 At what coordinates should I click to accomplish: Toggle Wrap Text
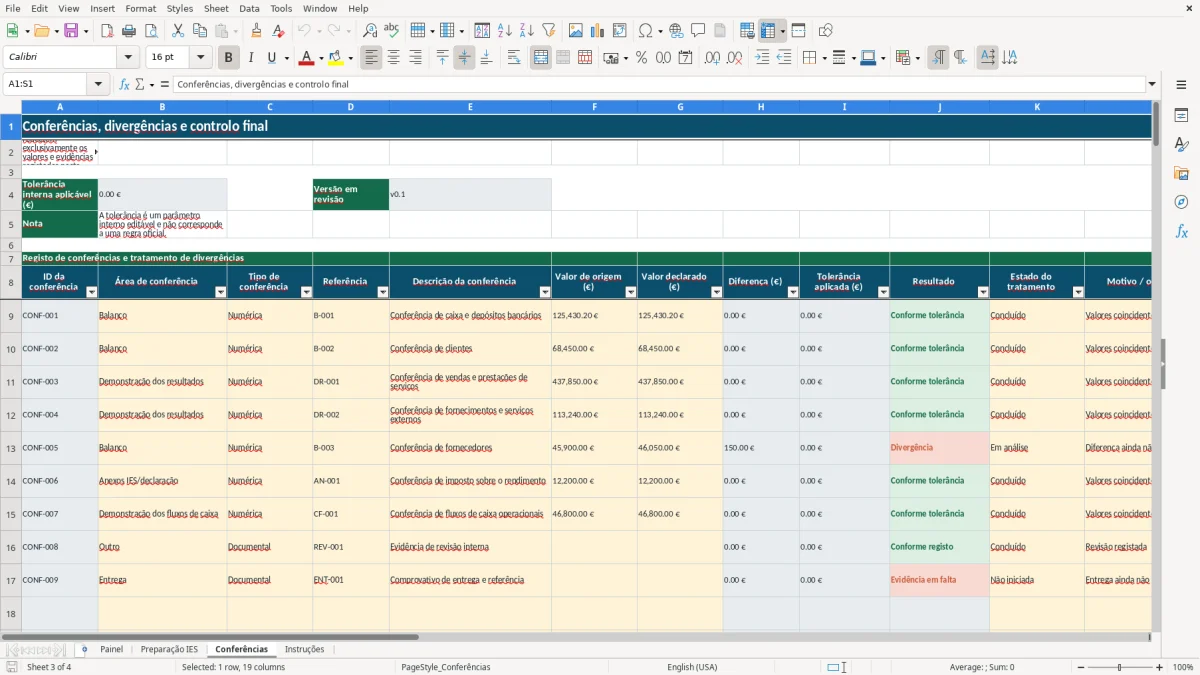click(x=514, y=58)
